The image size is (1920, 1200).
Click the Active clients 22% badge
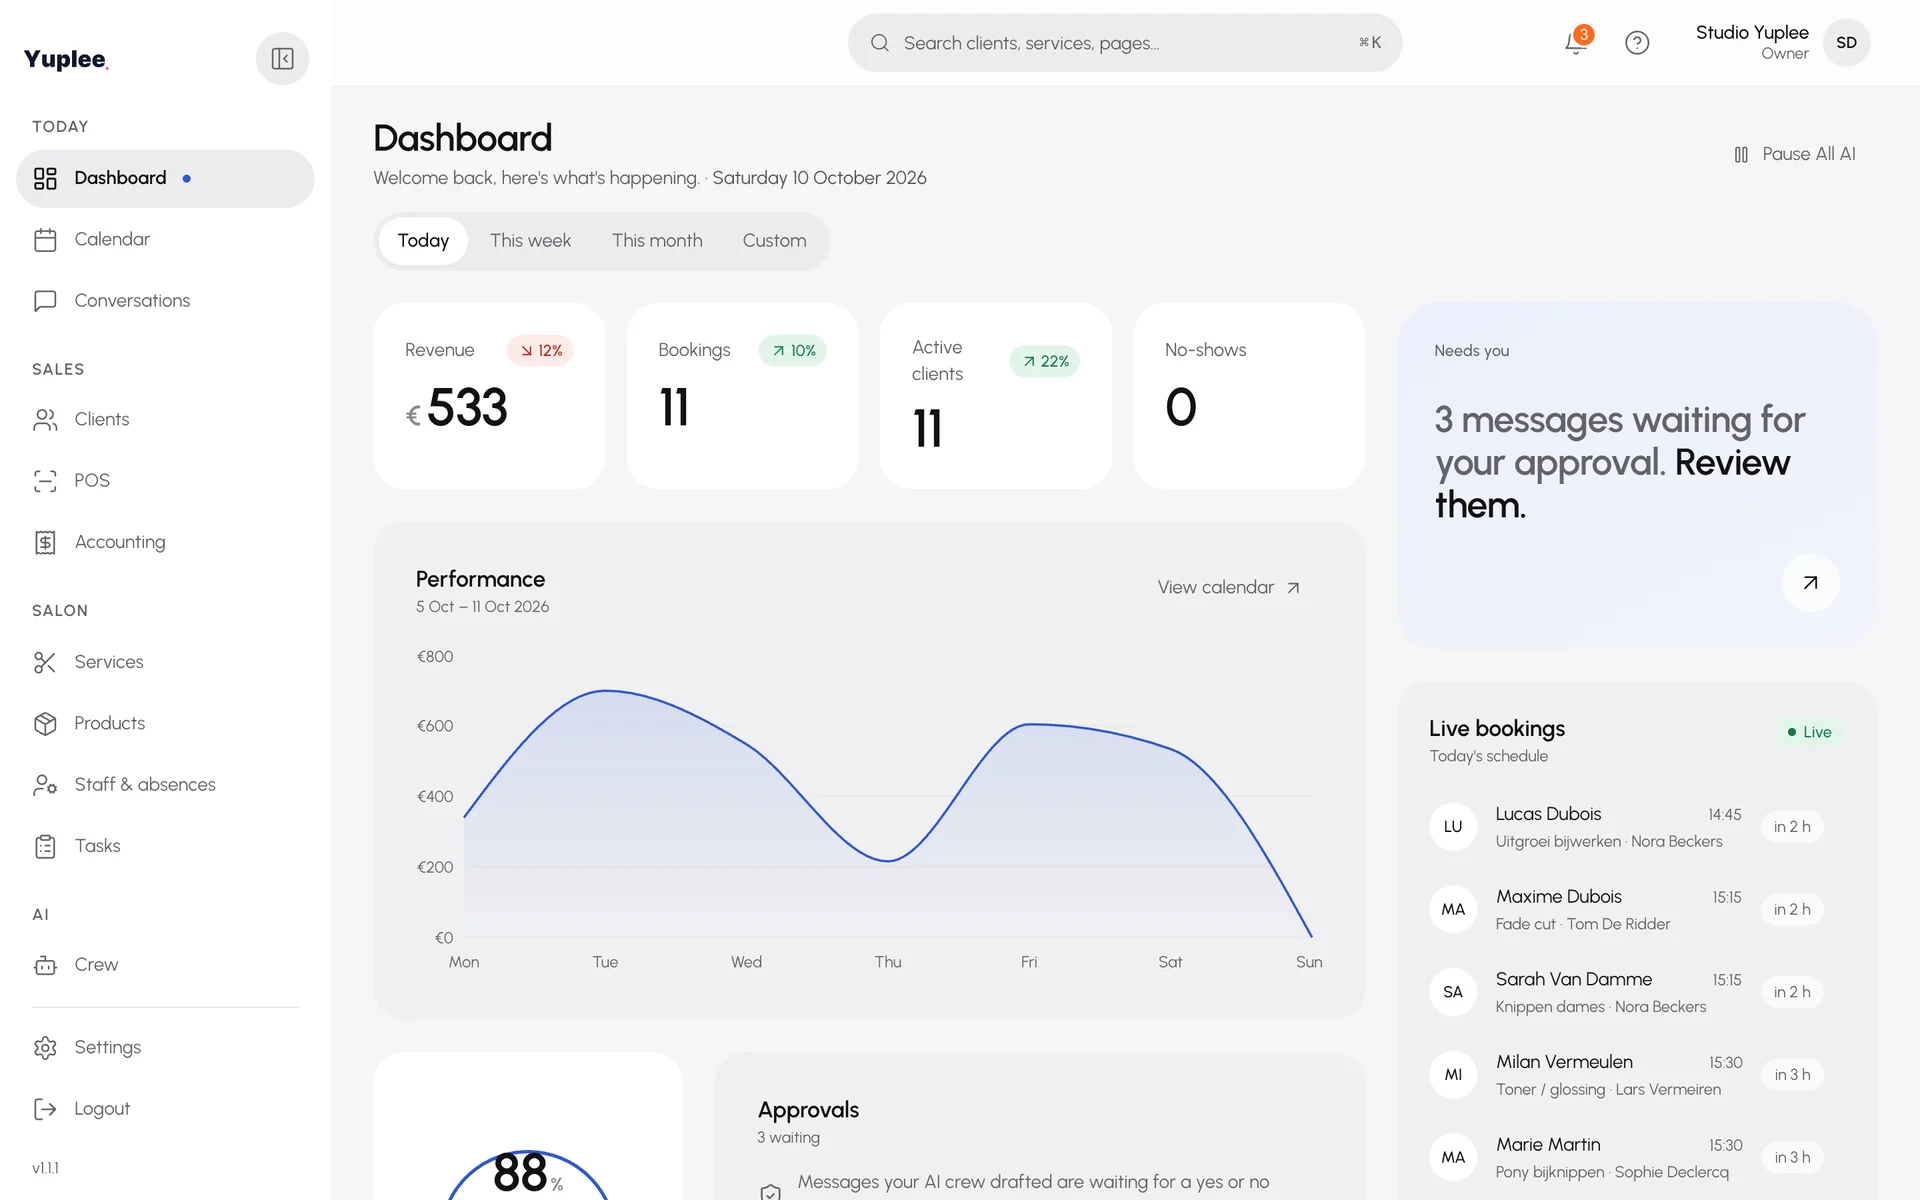point(1045,362)
